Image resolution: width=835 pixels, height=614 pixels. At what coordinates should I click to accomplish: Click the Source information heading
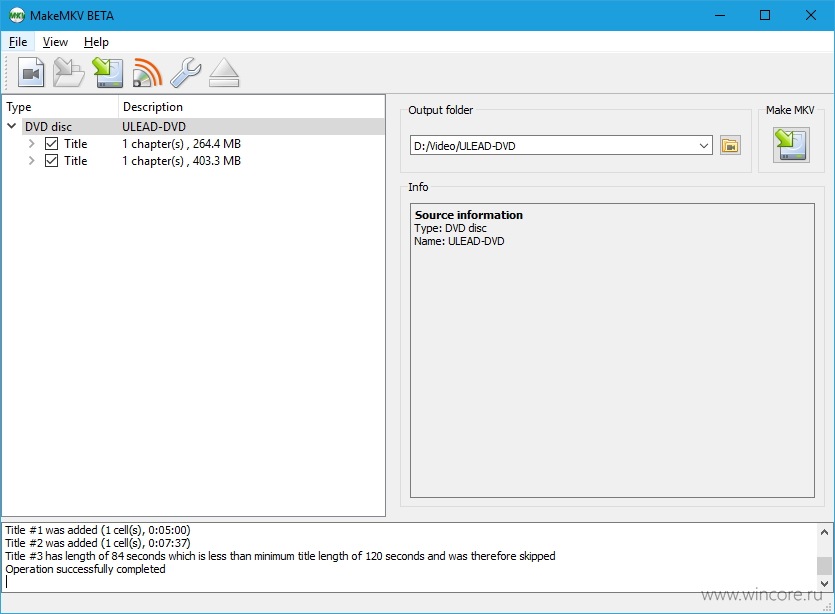pos(469,215)
